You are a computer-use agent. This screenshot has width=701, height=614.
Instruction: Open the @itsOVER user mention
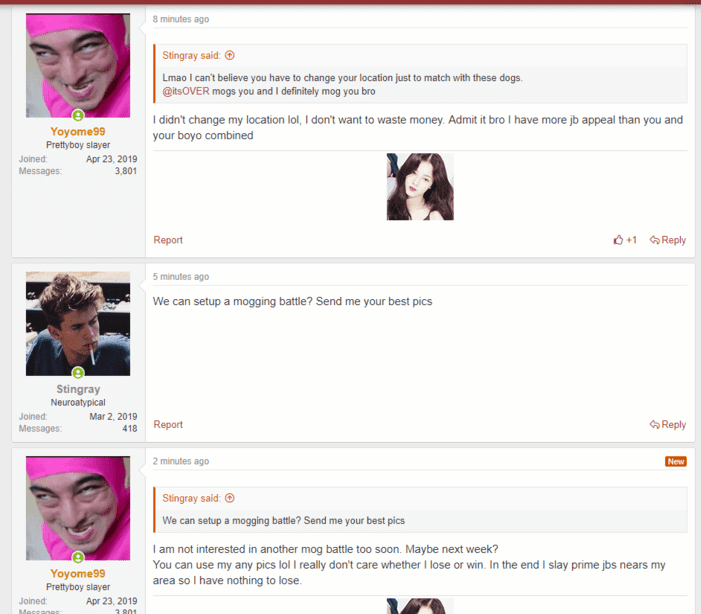(186, 92)
